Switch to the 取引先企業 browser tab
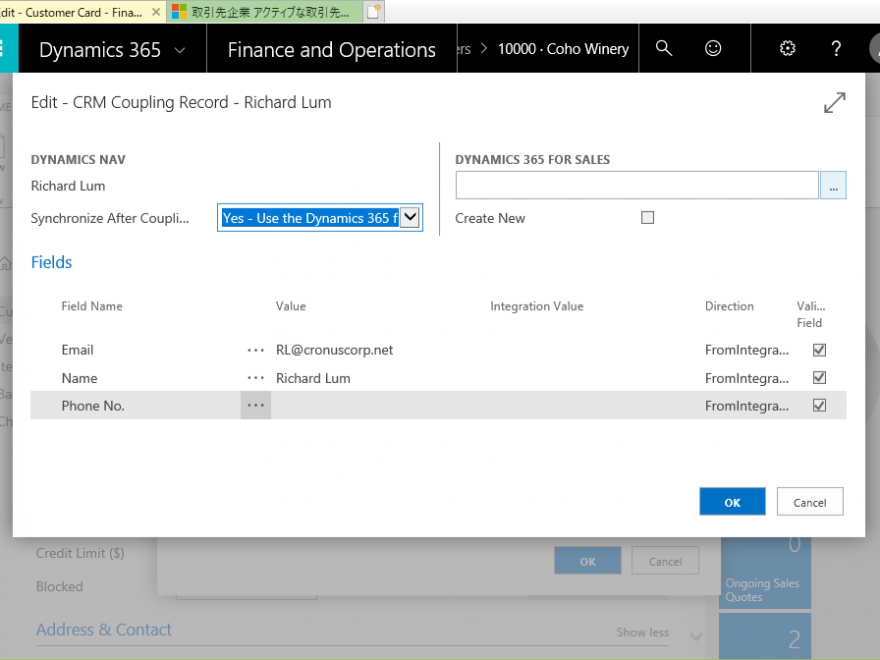The image size is (880, 660). click(x=265, y=12)
